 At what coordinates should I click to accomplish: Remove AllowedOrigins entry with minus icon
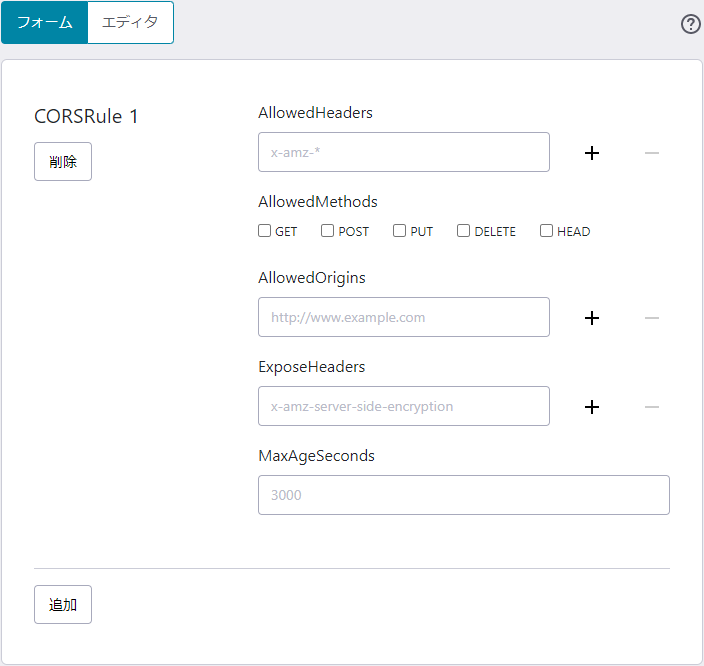coord(652,318)
